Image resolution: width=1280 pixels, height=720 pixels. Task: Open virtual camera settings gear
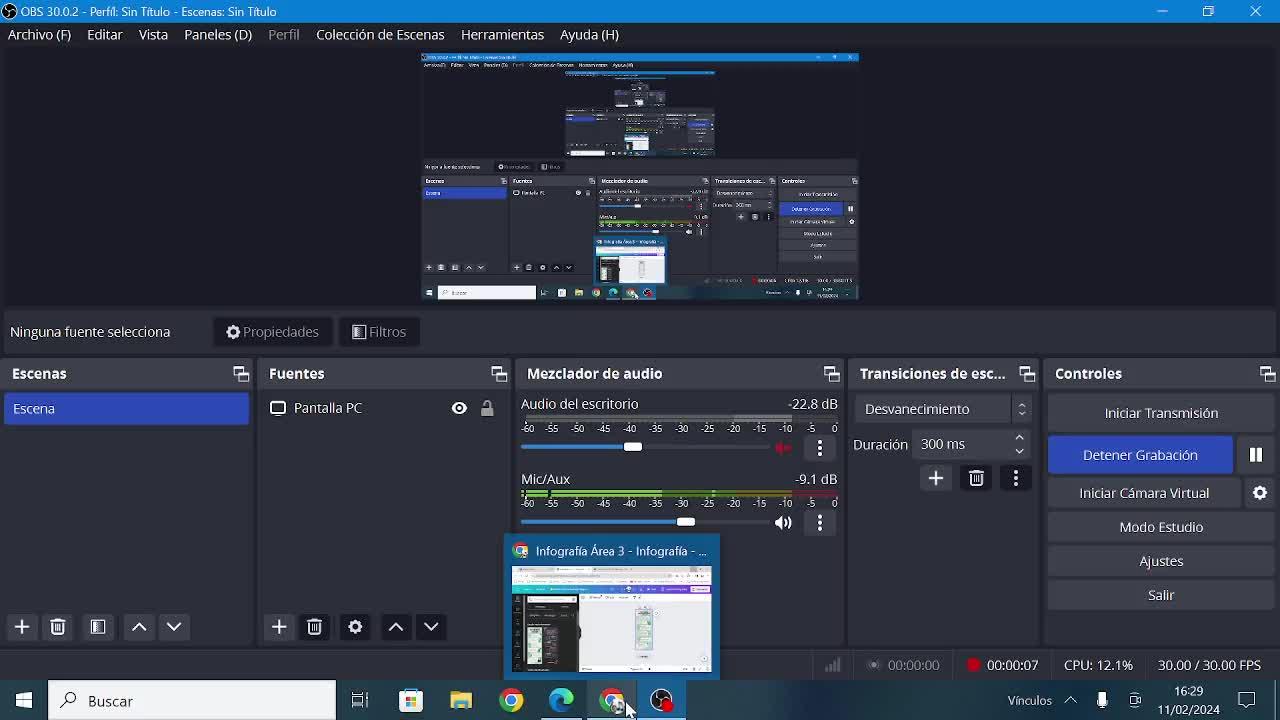point(1260,493)
